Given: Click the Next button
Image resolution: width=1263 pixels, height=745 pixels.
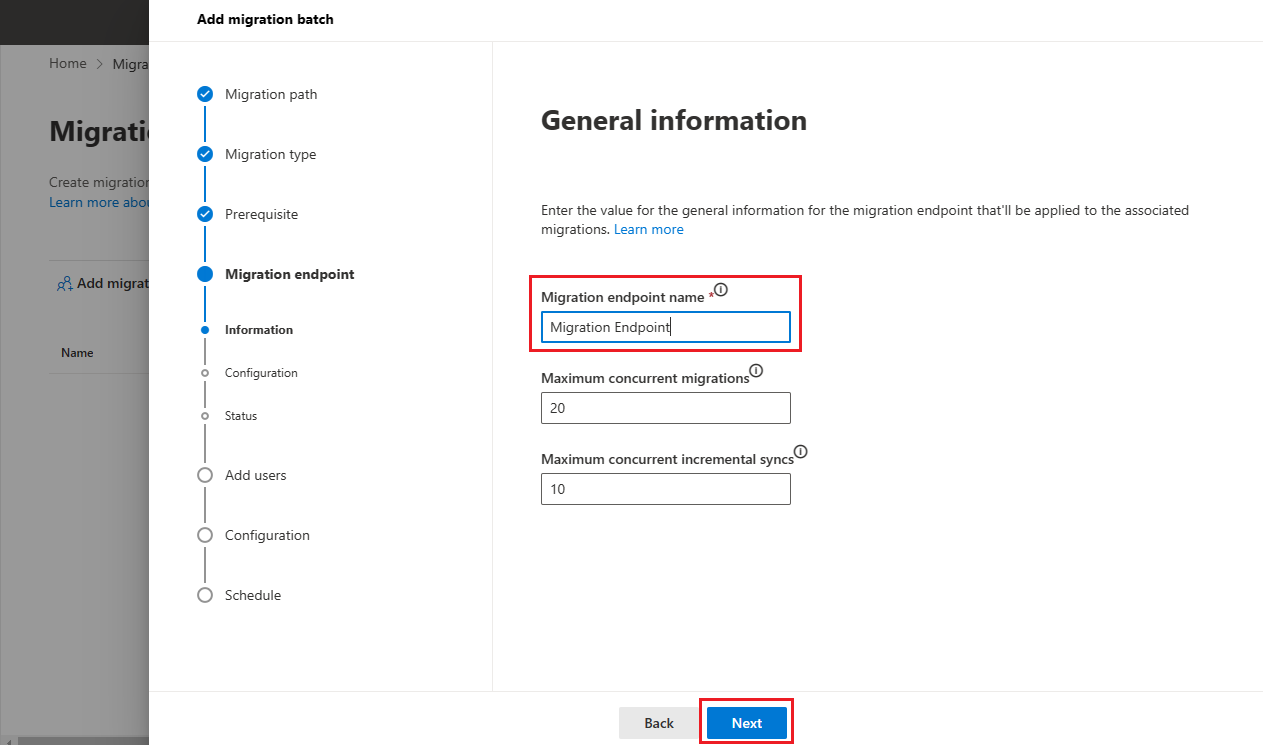Looking at the screenshot, I should [x=747, y=723].
